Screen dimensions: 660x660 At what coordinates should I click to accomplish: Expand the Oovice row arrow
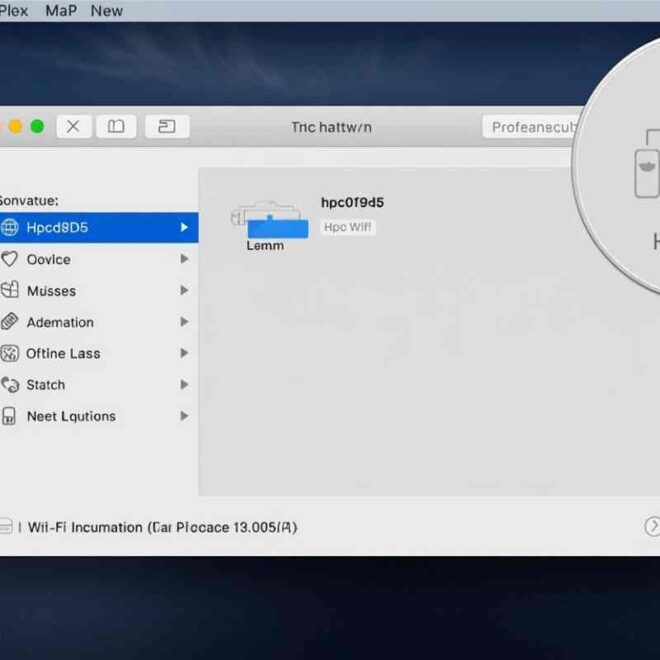(x=184, y=259)
